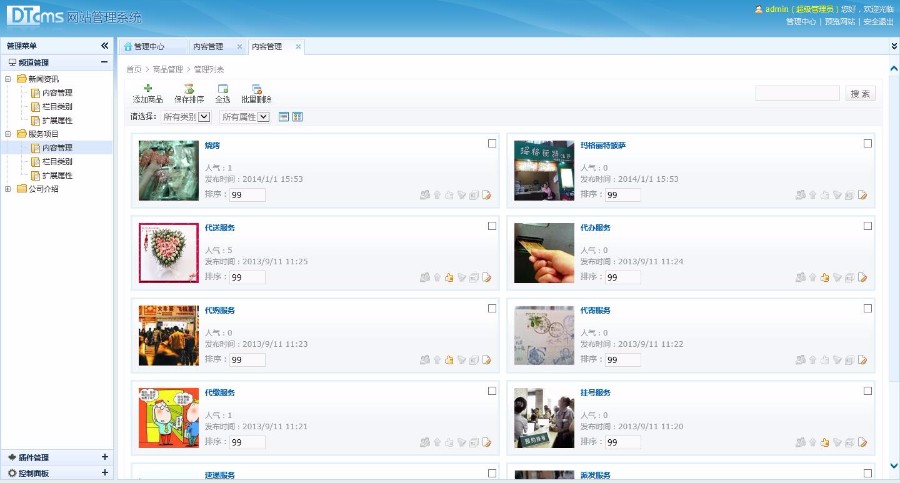Switch to the inactive 内容管理 tab
The width and height of the screenshot is (900, 483).
208,47
